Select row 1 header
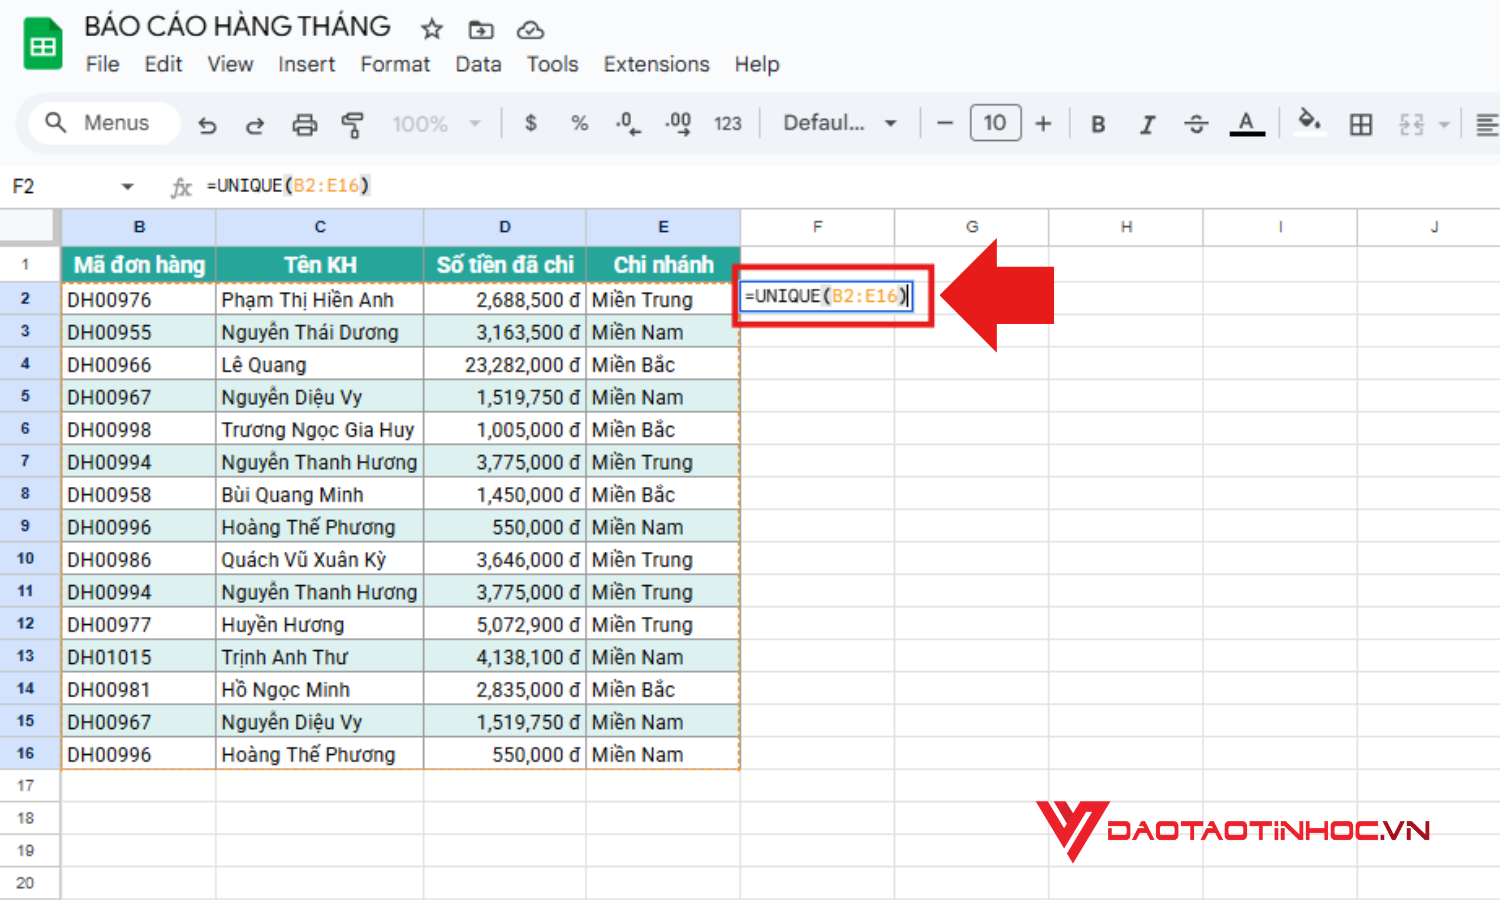 [26, 265]
